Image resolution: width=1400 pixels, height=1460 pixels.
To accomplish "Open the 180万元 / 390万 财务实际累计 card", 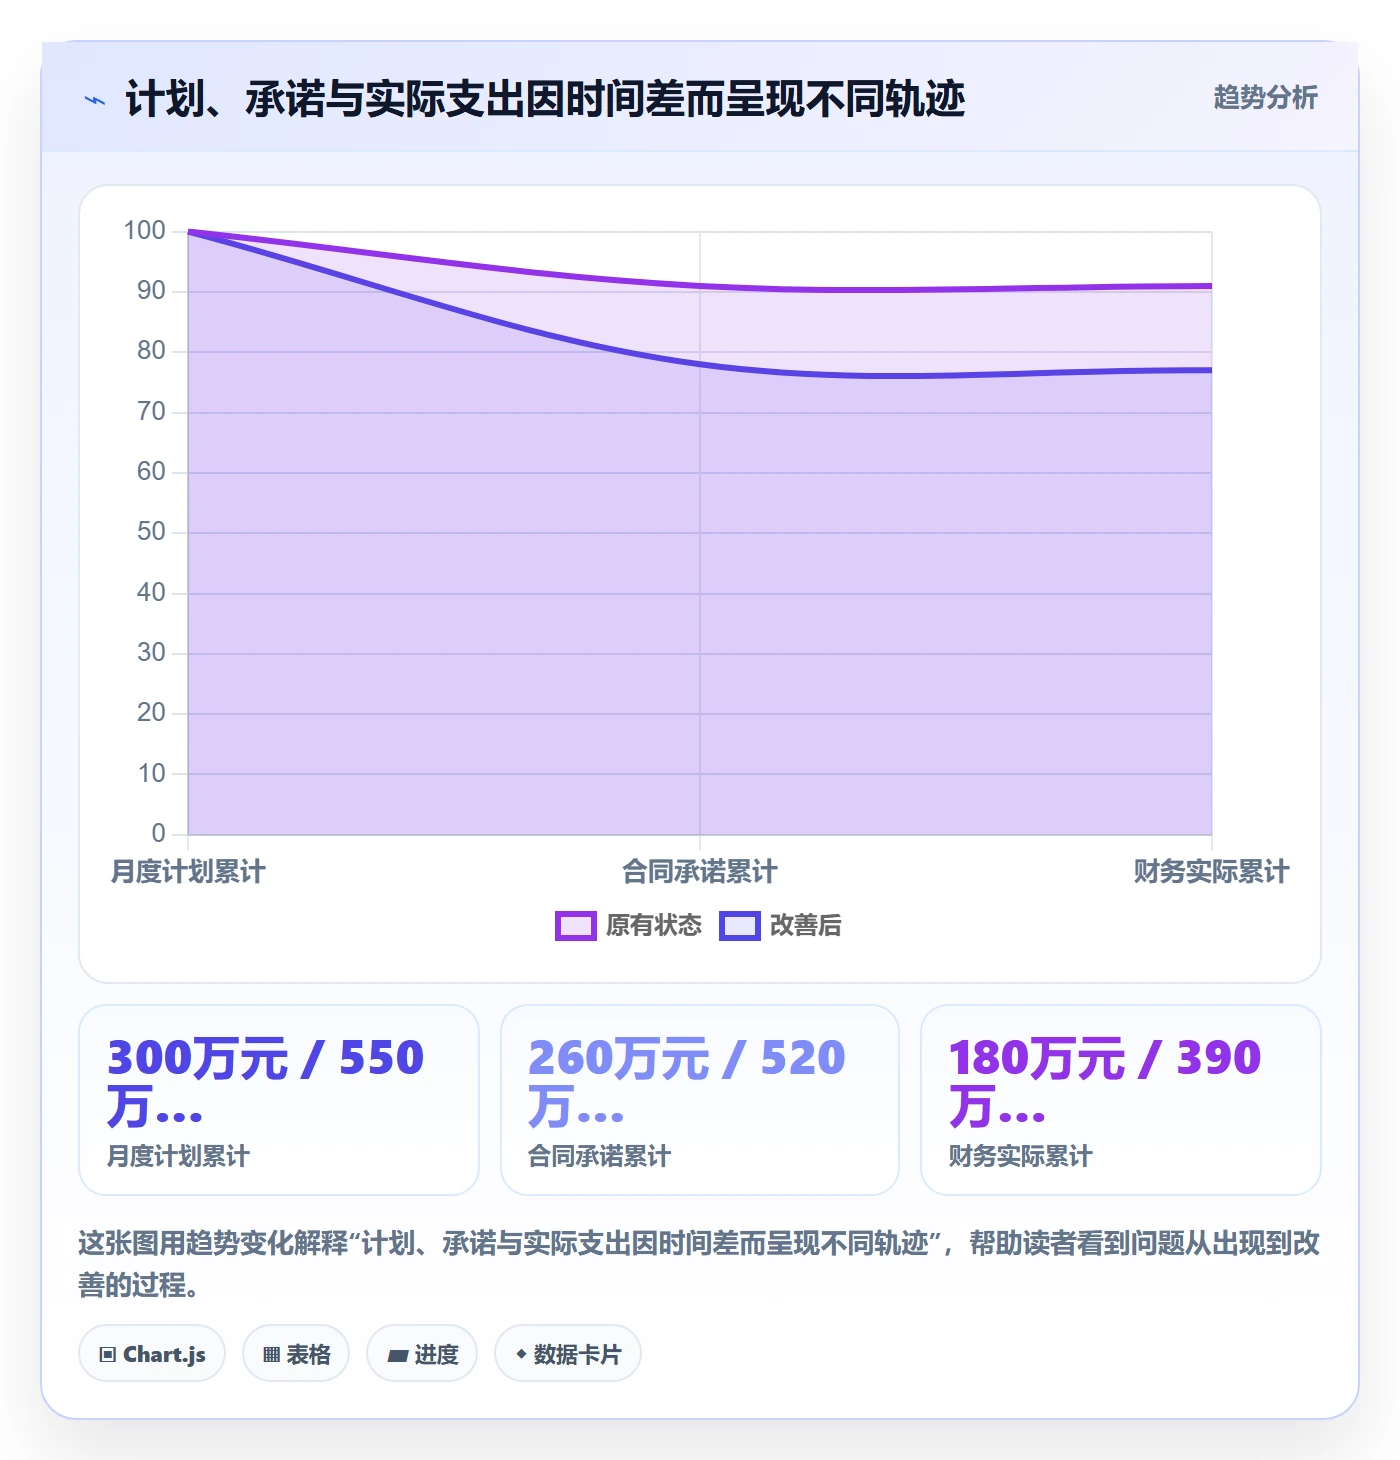I will pos(1121,1100).
